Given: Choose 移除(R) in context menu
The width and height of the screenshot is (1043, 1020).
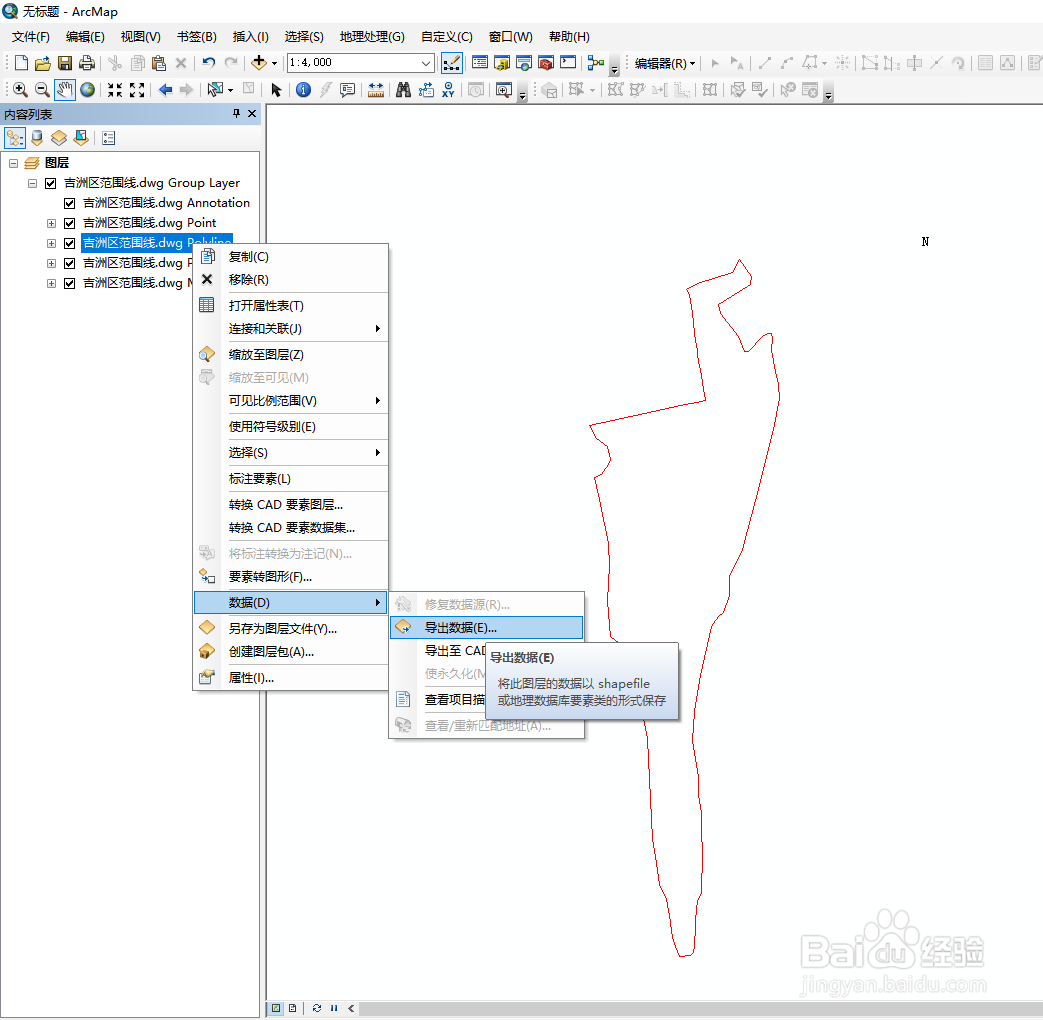Looking at the screenshot, I should pyautogui.click(x=291, y=279).
